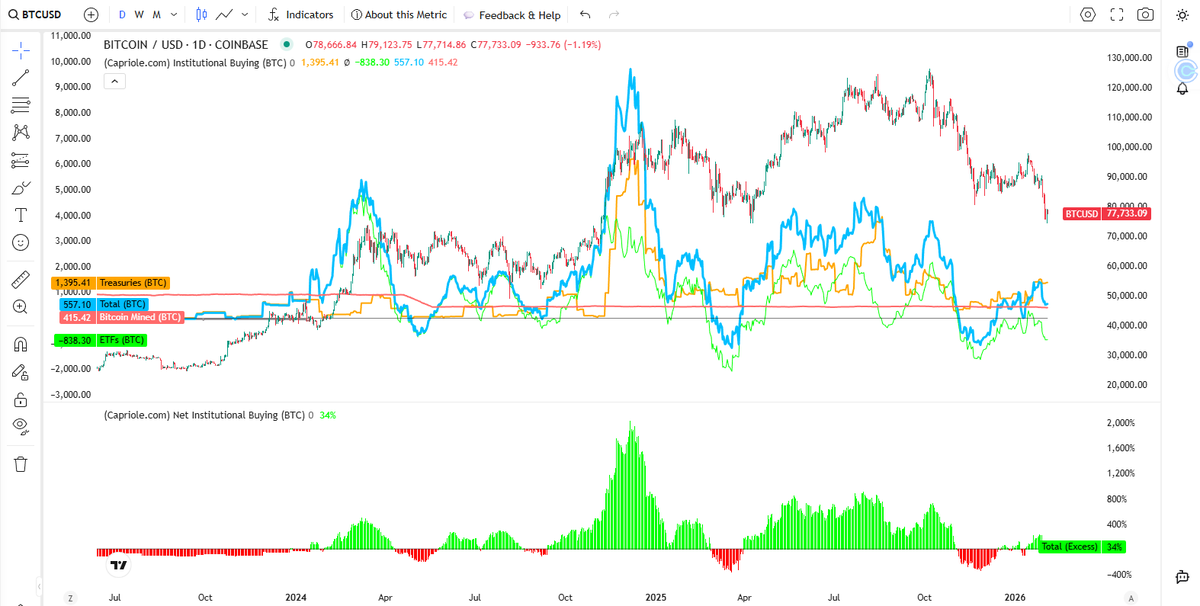This screenshot has height=606, width=1200.
Task: Toggle the light/dark theme sun icon
Action: point(1182,15)
